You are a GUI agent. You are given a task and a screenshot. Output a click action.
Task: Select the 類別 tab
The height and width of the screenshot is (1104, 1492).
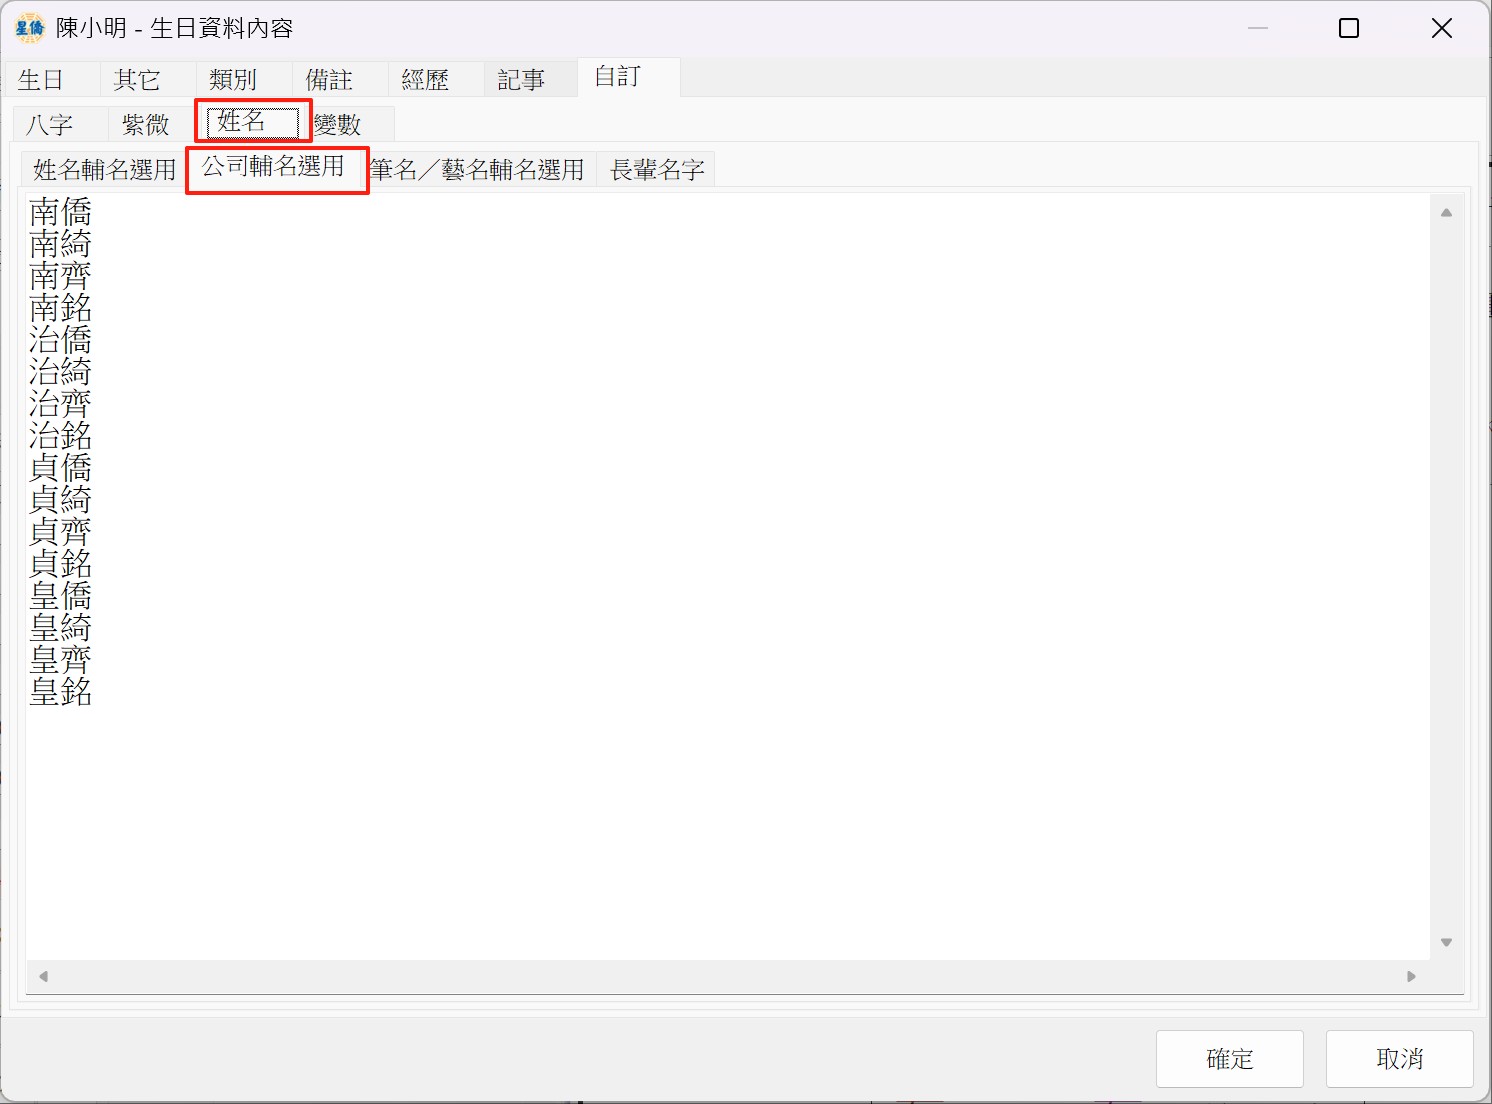[x=233, y=80]
